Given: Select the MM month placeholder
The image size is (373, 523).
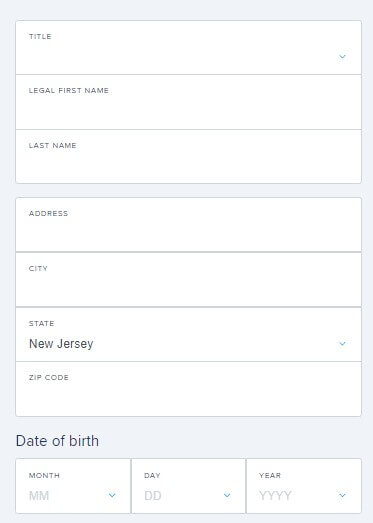Looking at the screenshot, I should pyautogui.click(x=39, y=496).
